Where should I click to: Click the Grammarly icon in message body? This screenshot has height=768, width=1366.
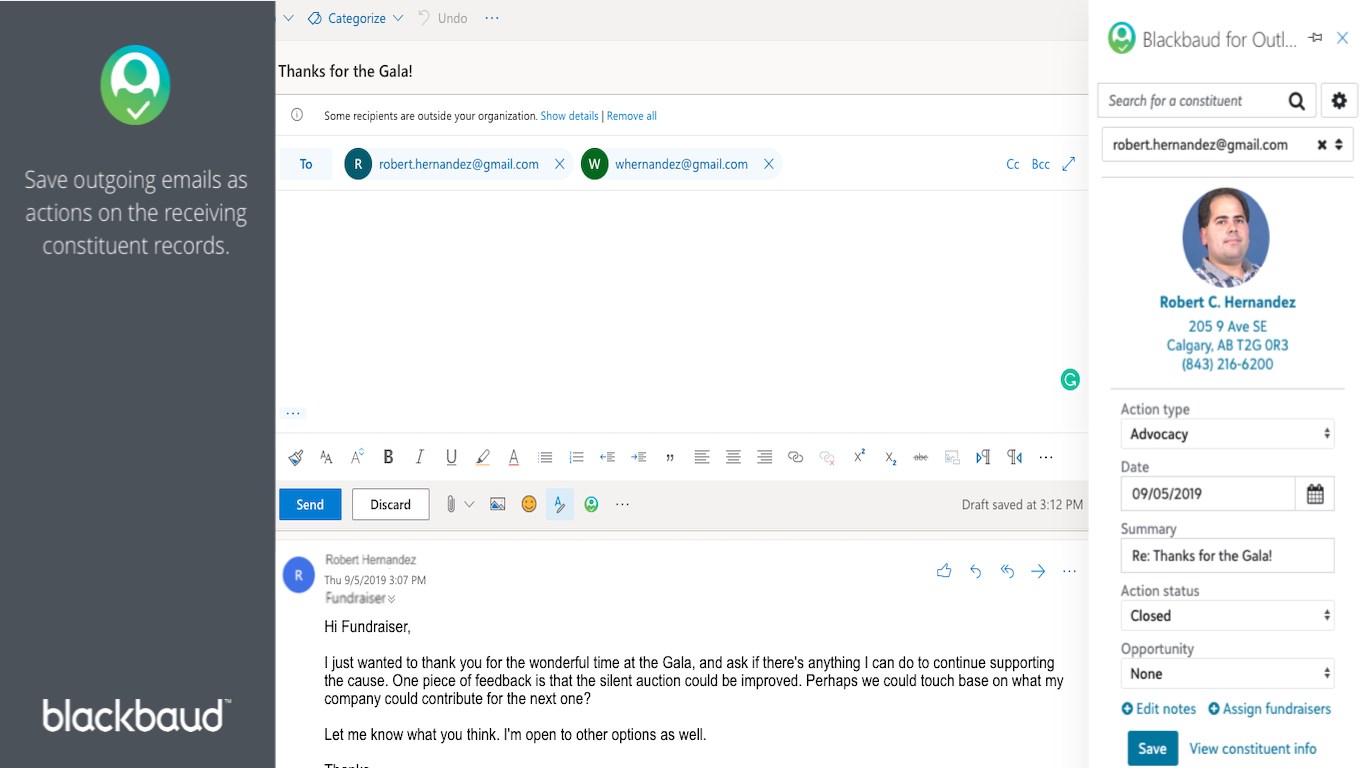(1070, 379)
